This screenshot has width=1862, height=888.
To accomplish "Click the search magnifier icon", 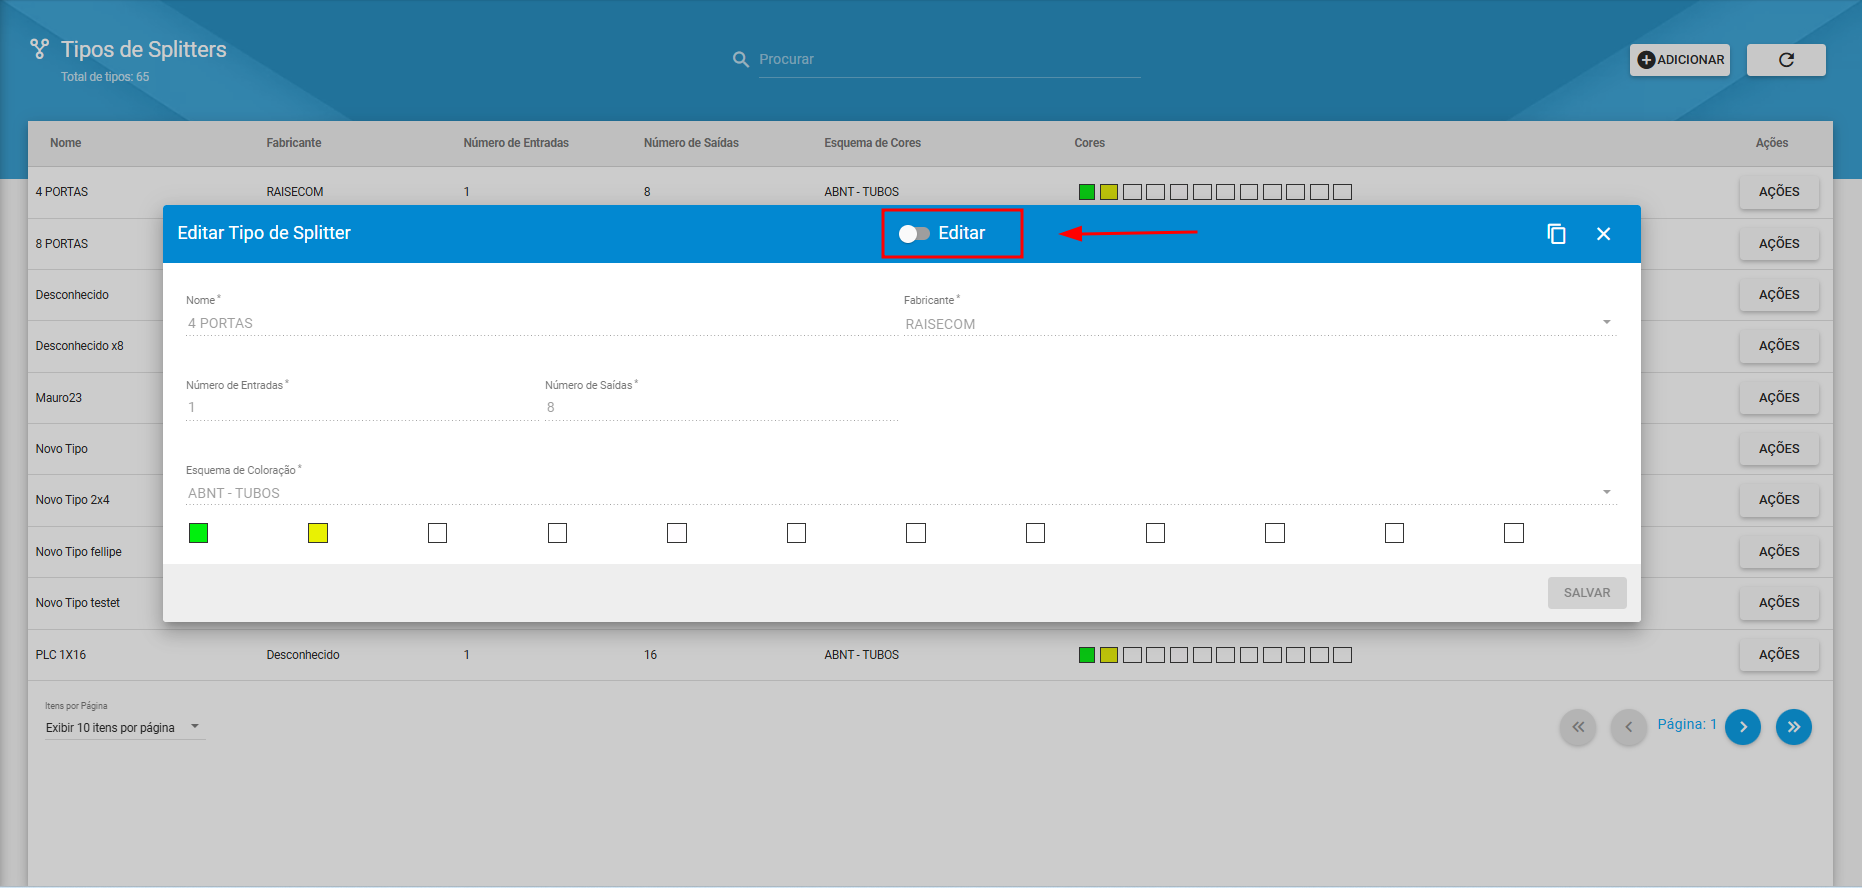I will tap(741, 60).
